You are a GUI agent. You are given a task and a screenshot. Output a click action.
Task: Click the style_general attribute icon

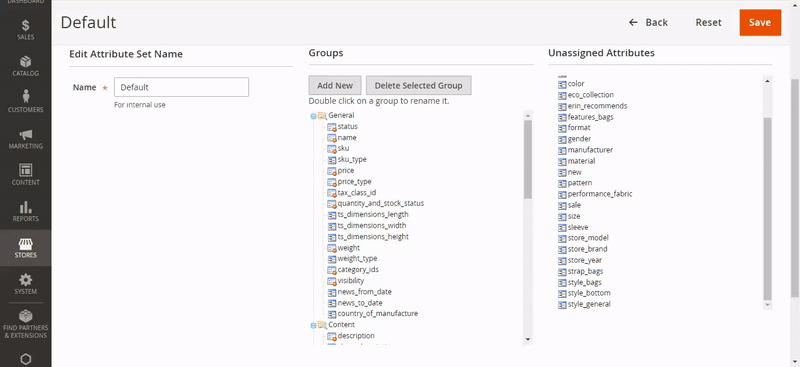click(562, 305)
